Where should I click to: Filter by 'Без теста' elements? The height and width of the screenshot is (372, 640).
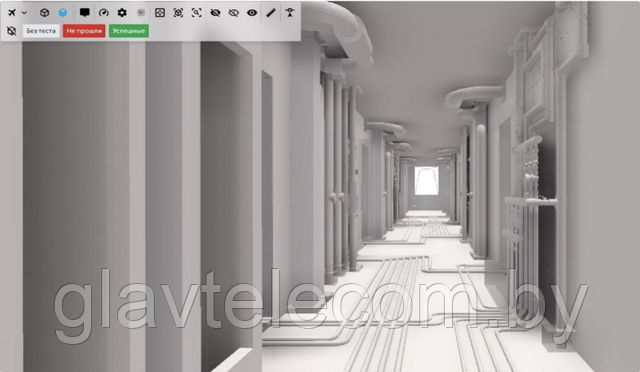[x=41, y=31]
